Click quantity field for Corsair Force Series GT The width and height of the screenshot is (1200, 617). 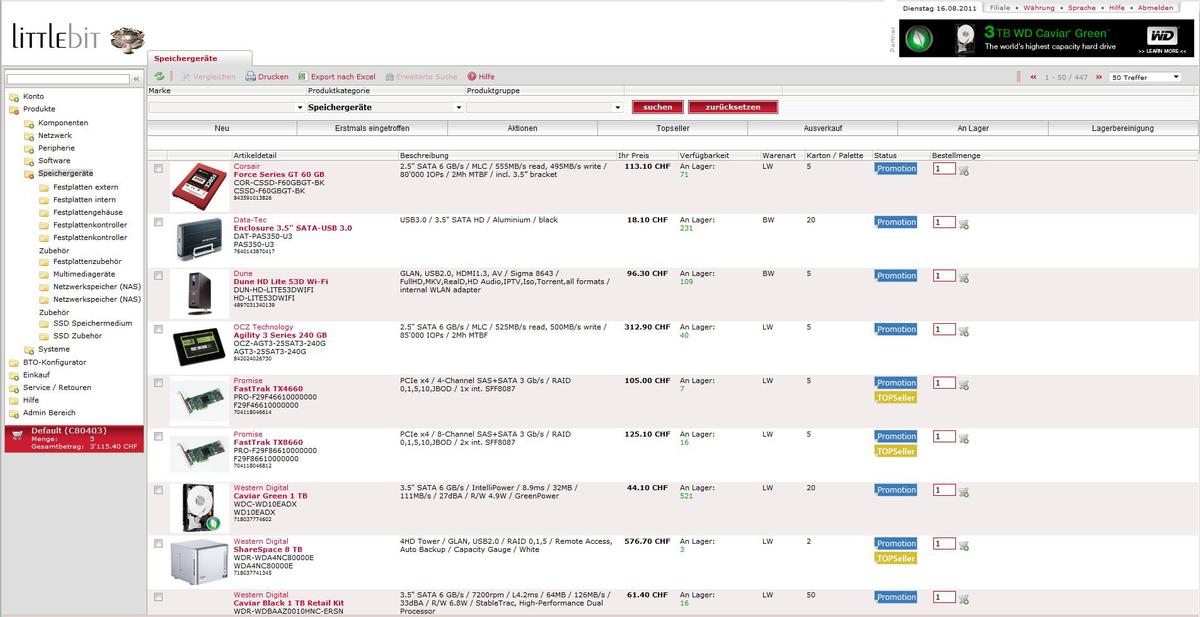pyautogui.click(x=944, y=169)
